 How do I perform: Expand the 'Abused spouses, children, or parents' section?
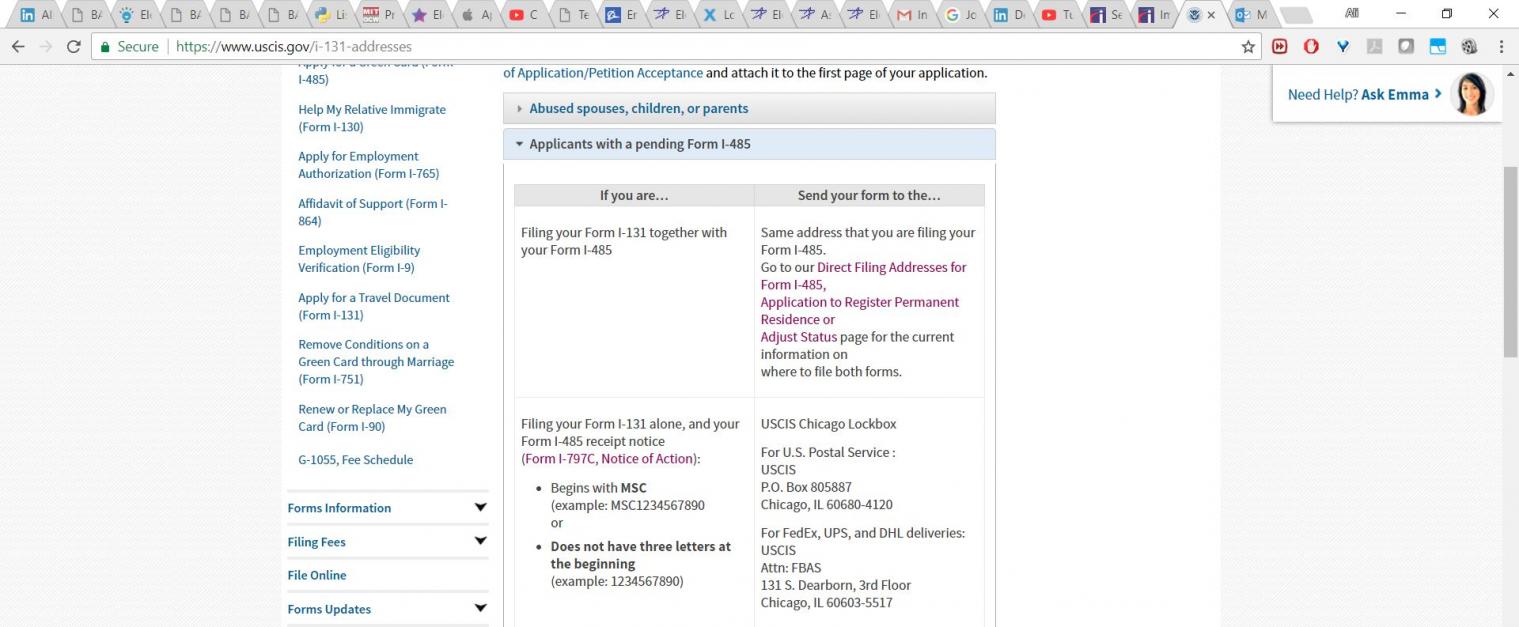tap(638, 108)
